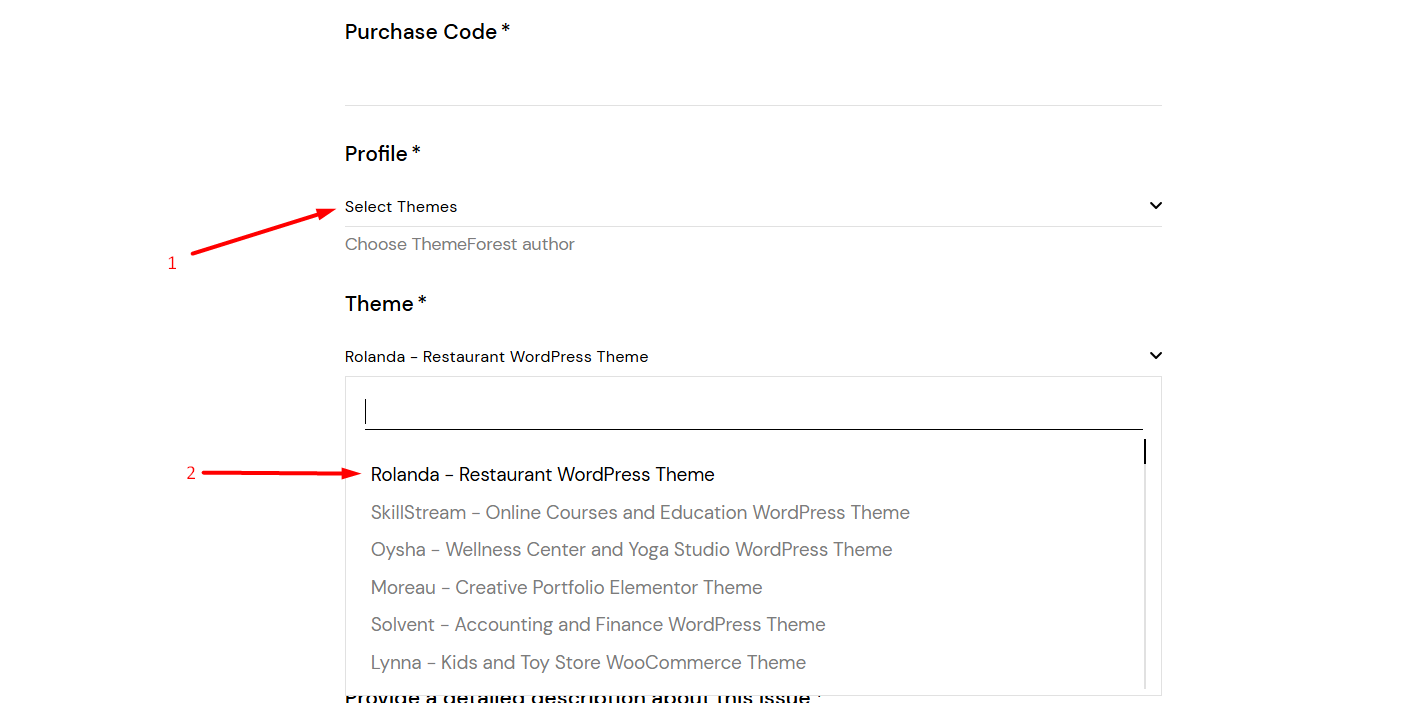
Task: Pick 'Lynna - Kids and Toy Store' theme
Action: (588, 662)
